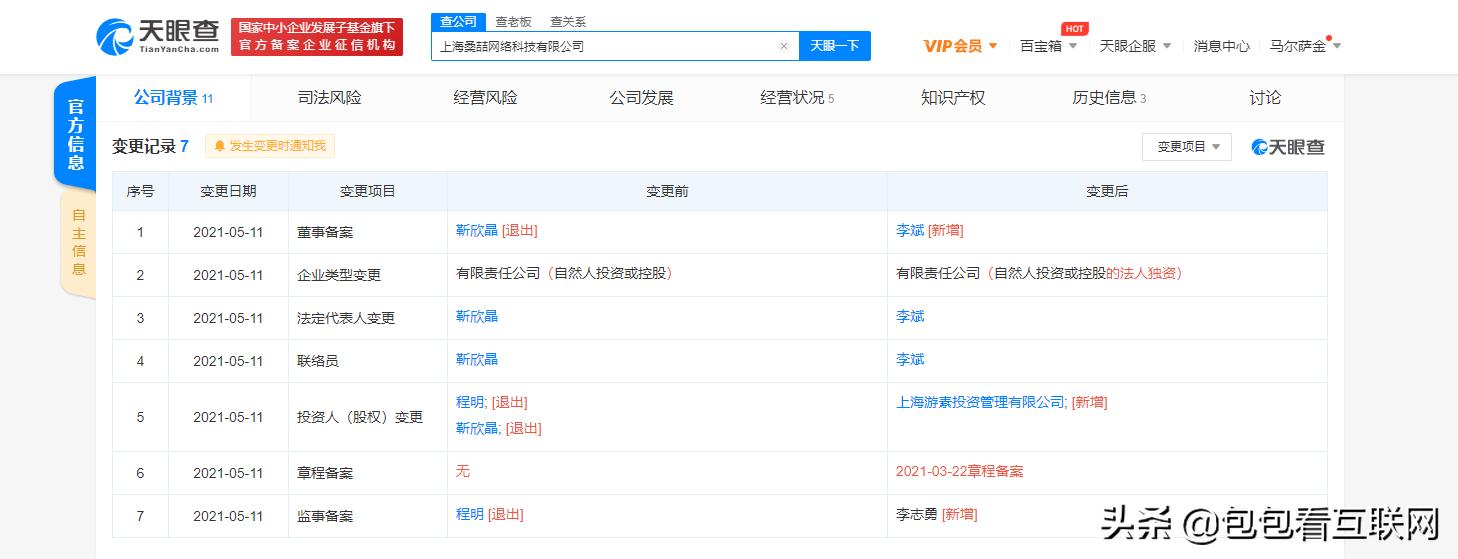Switch to the 经营状况 tab
The image size is (1458, 559).
pyautogui.click(x=797, y=98)
